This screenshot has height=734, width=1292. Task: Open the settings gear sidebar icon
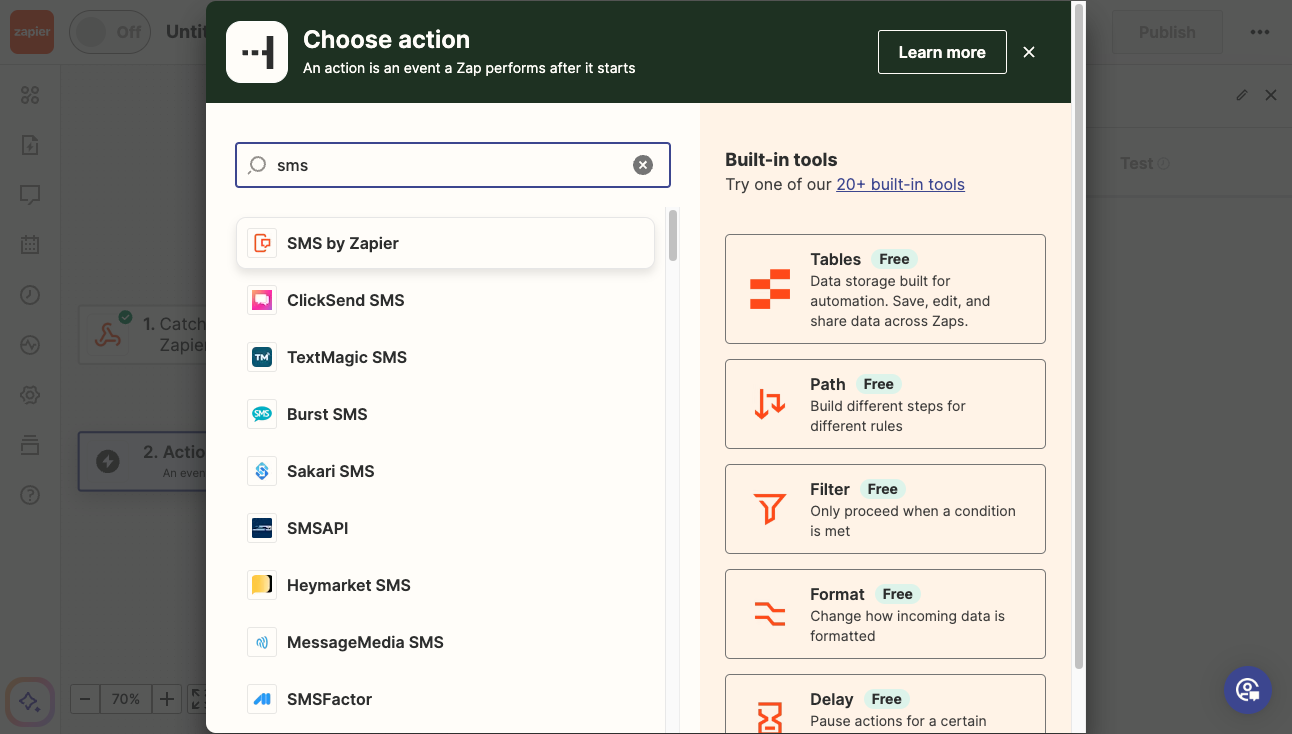tap(30, 395)
